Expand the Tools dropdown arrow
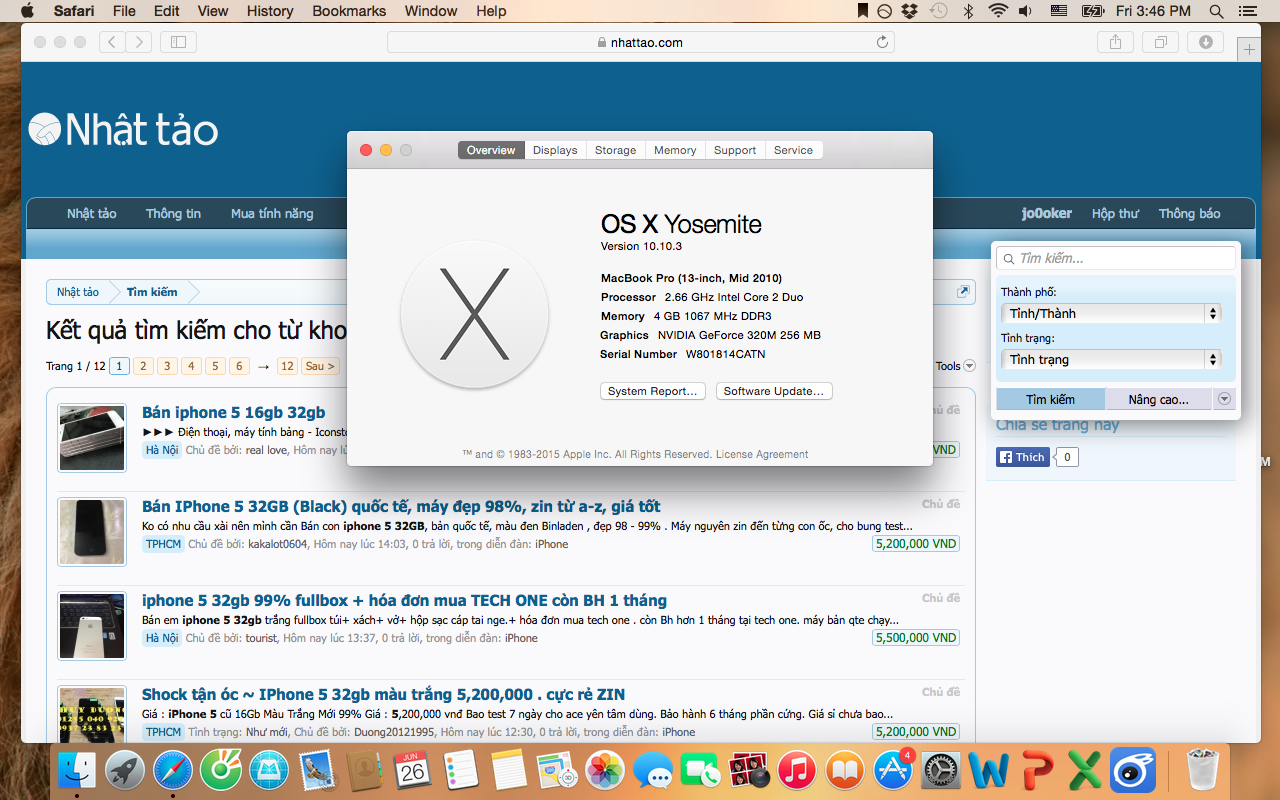Screen dimensions: 1280x800 969,366
